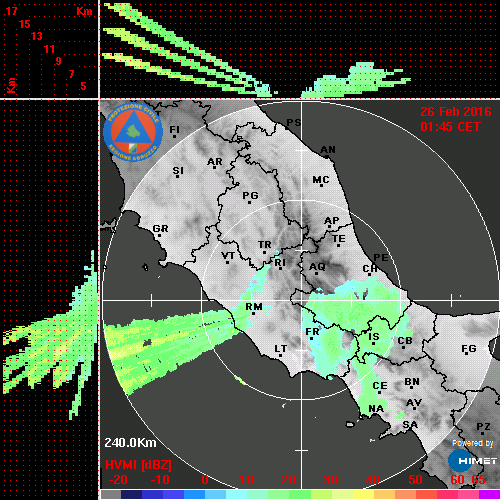Click the '11' km height label
Screen dimensions: 500x500
click(49, 49)
